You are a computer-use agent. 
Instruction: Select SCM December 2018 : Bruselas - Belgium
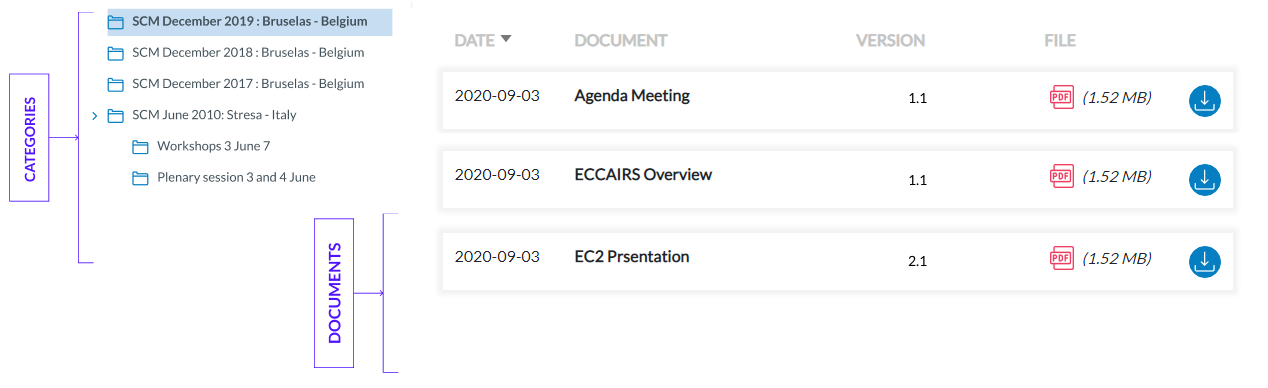click(248, 52)
